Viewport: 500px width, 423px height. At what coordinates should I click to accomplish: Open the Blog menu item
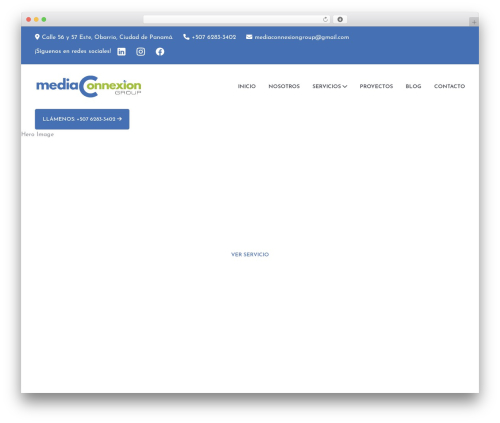413,86
